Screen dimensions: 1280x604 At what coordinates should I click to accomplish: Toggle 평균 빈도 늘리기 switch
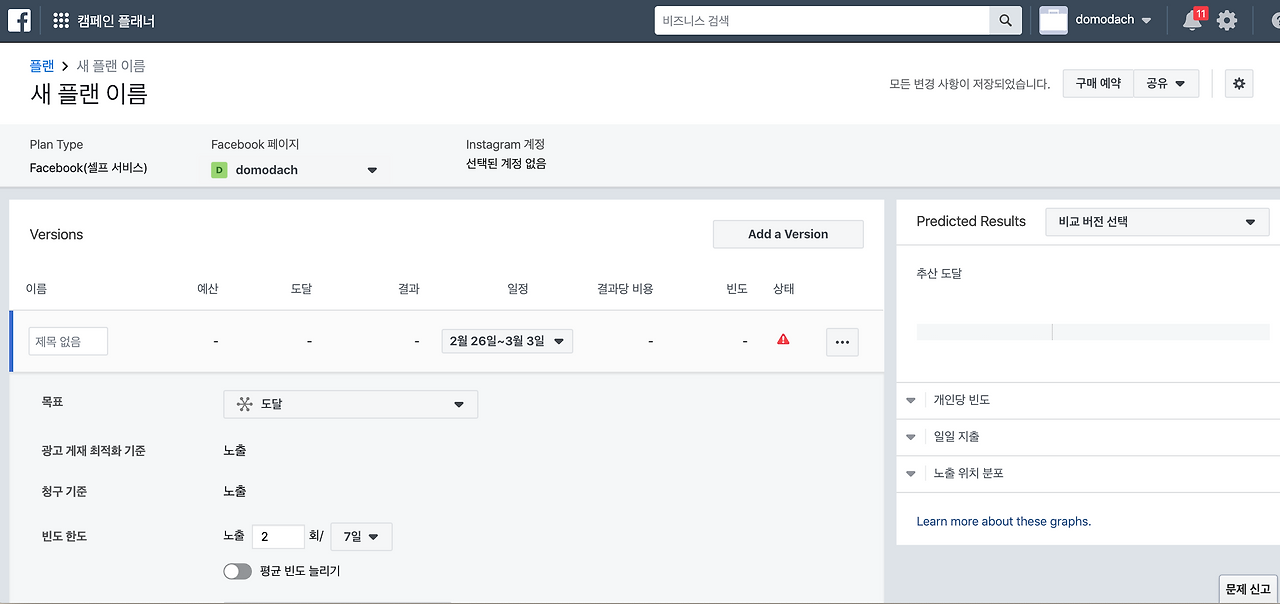(238, 571)
